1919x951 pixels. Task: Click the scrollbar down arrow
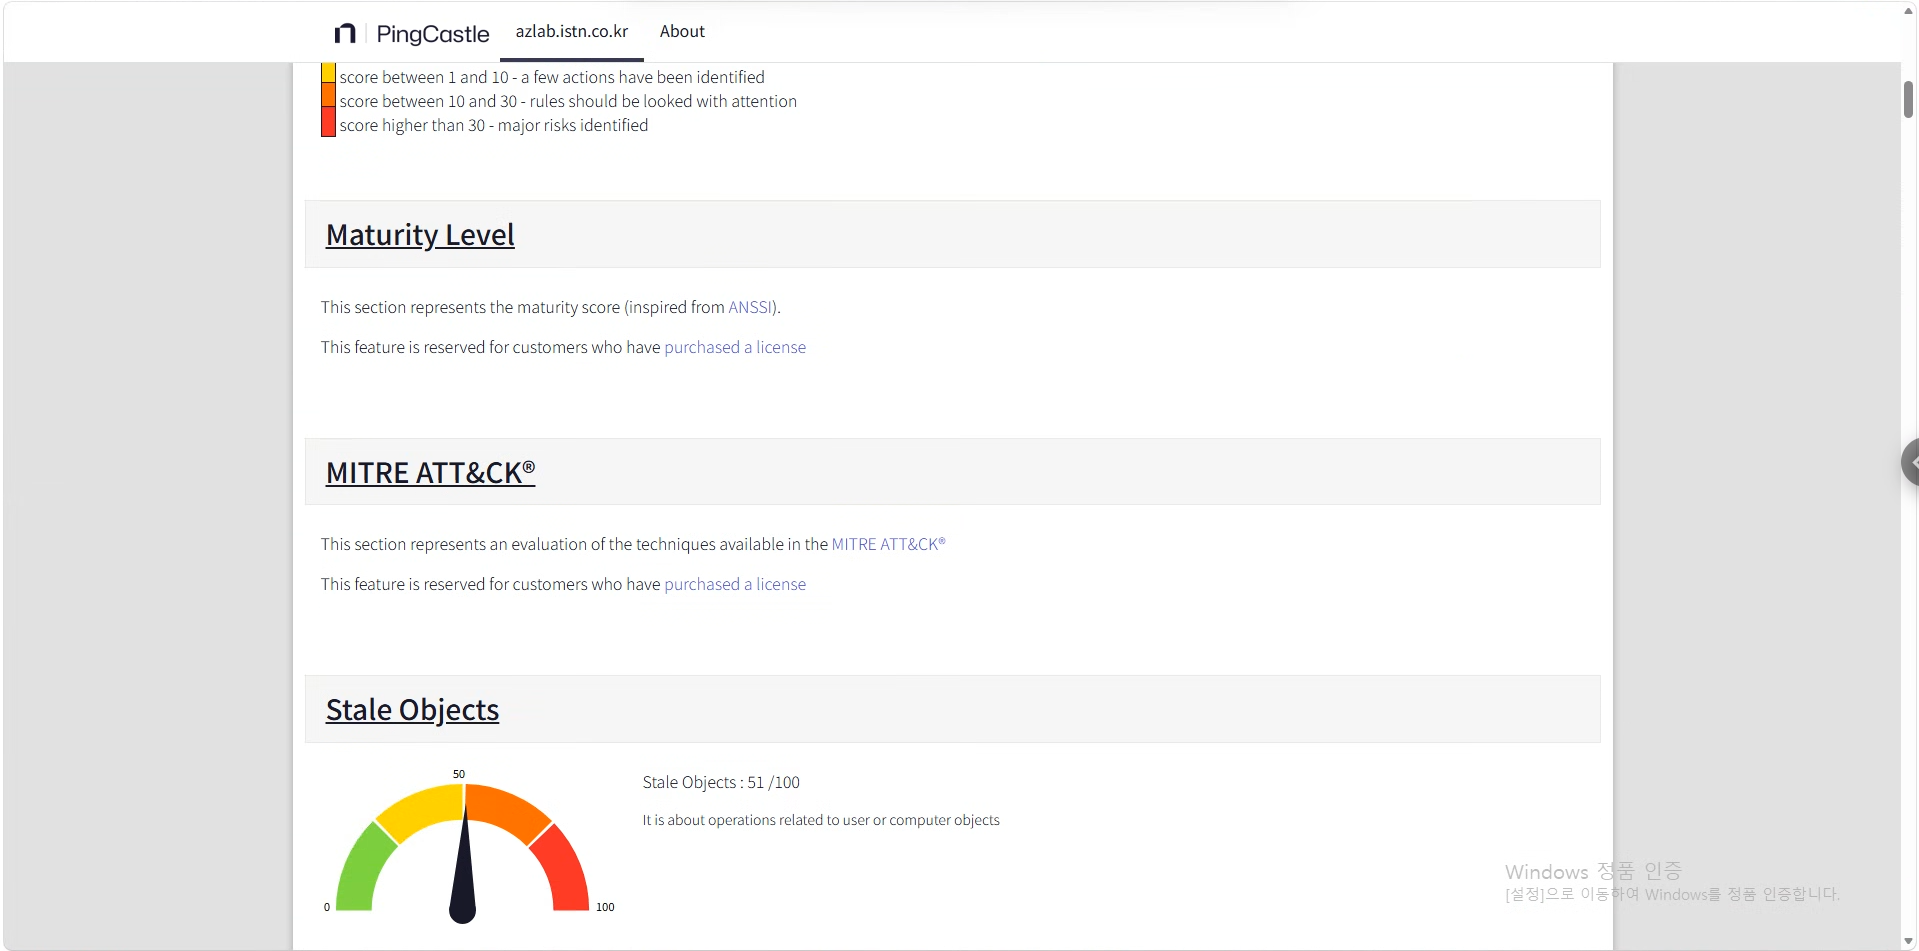[1908, 941]
